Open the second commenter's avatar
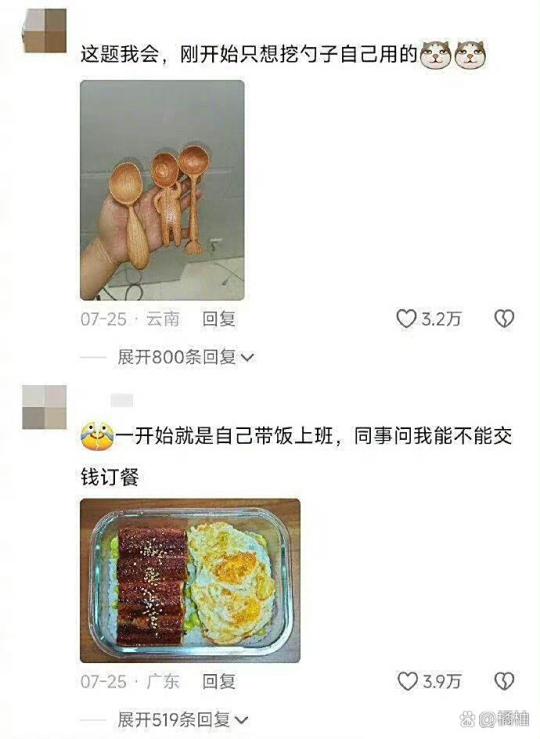 point(44,407)
